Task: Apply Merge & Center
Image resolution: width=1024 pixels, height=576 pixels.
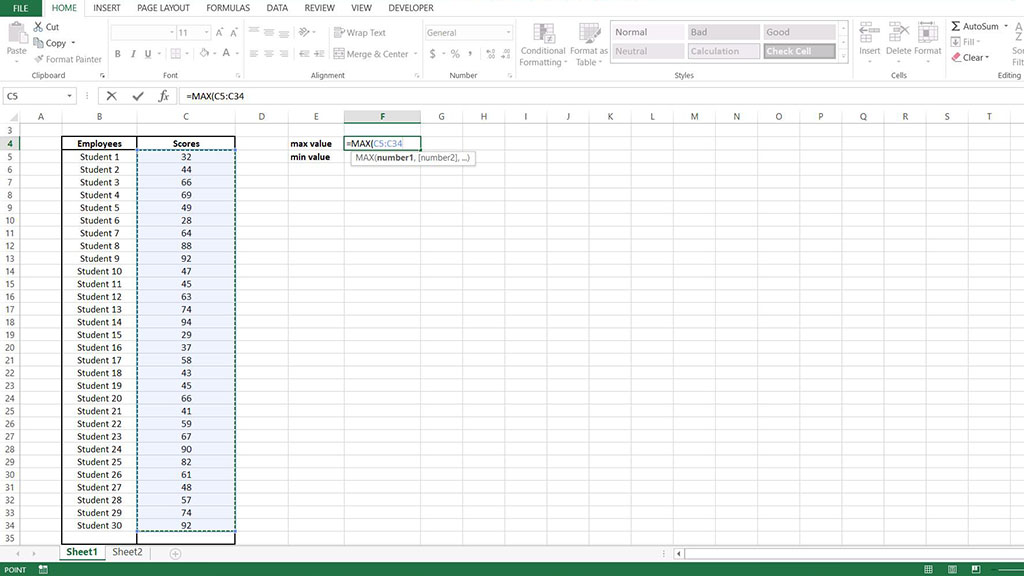Action: (x=368, y=54)
